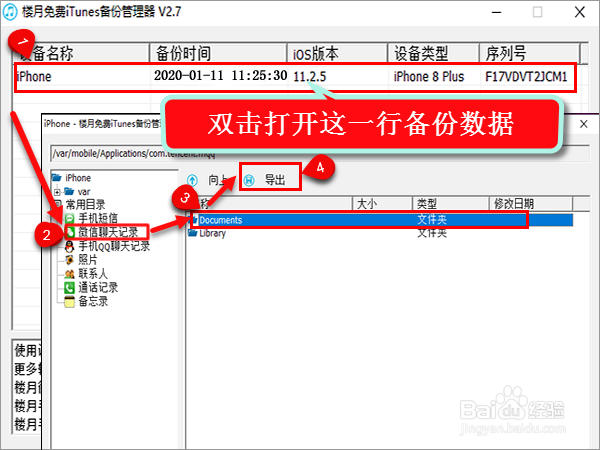Image resolution: width=600 pixels, height=450 pixels.
Task: Click the call log (通话记录) phone icon
Action: 69,288
